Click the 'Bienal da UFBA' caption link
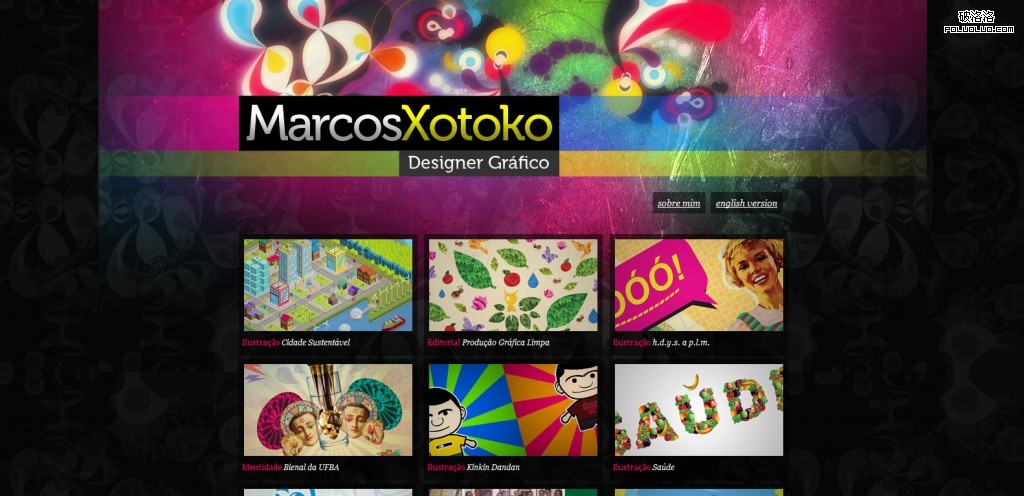 pyautogui.click(x=311, y=467)
